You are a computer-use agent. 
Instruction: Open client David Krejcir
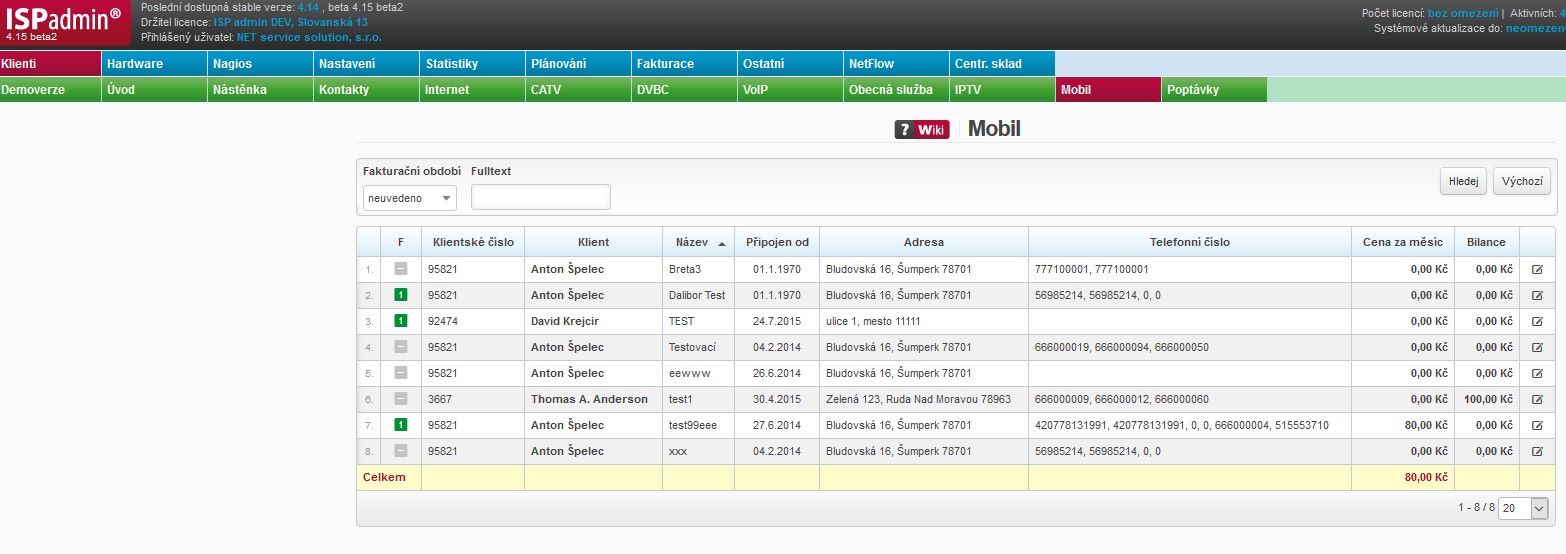tap(565, 321)
